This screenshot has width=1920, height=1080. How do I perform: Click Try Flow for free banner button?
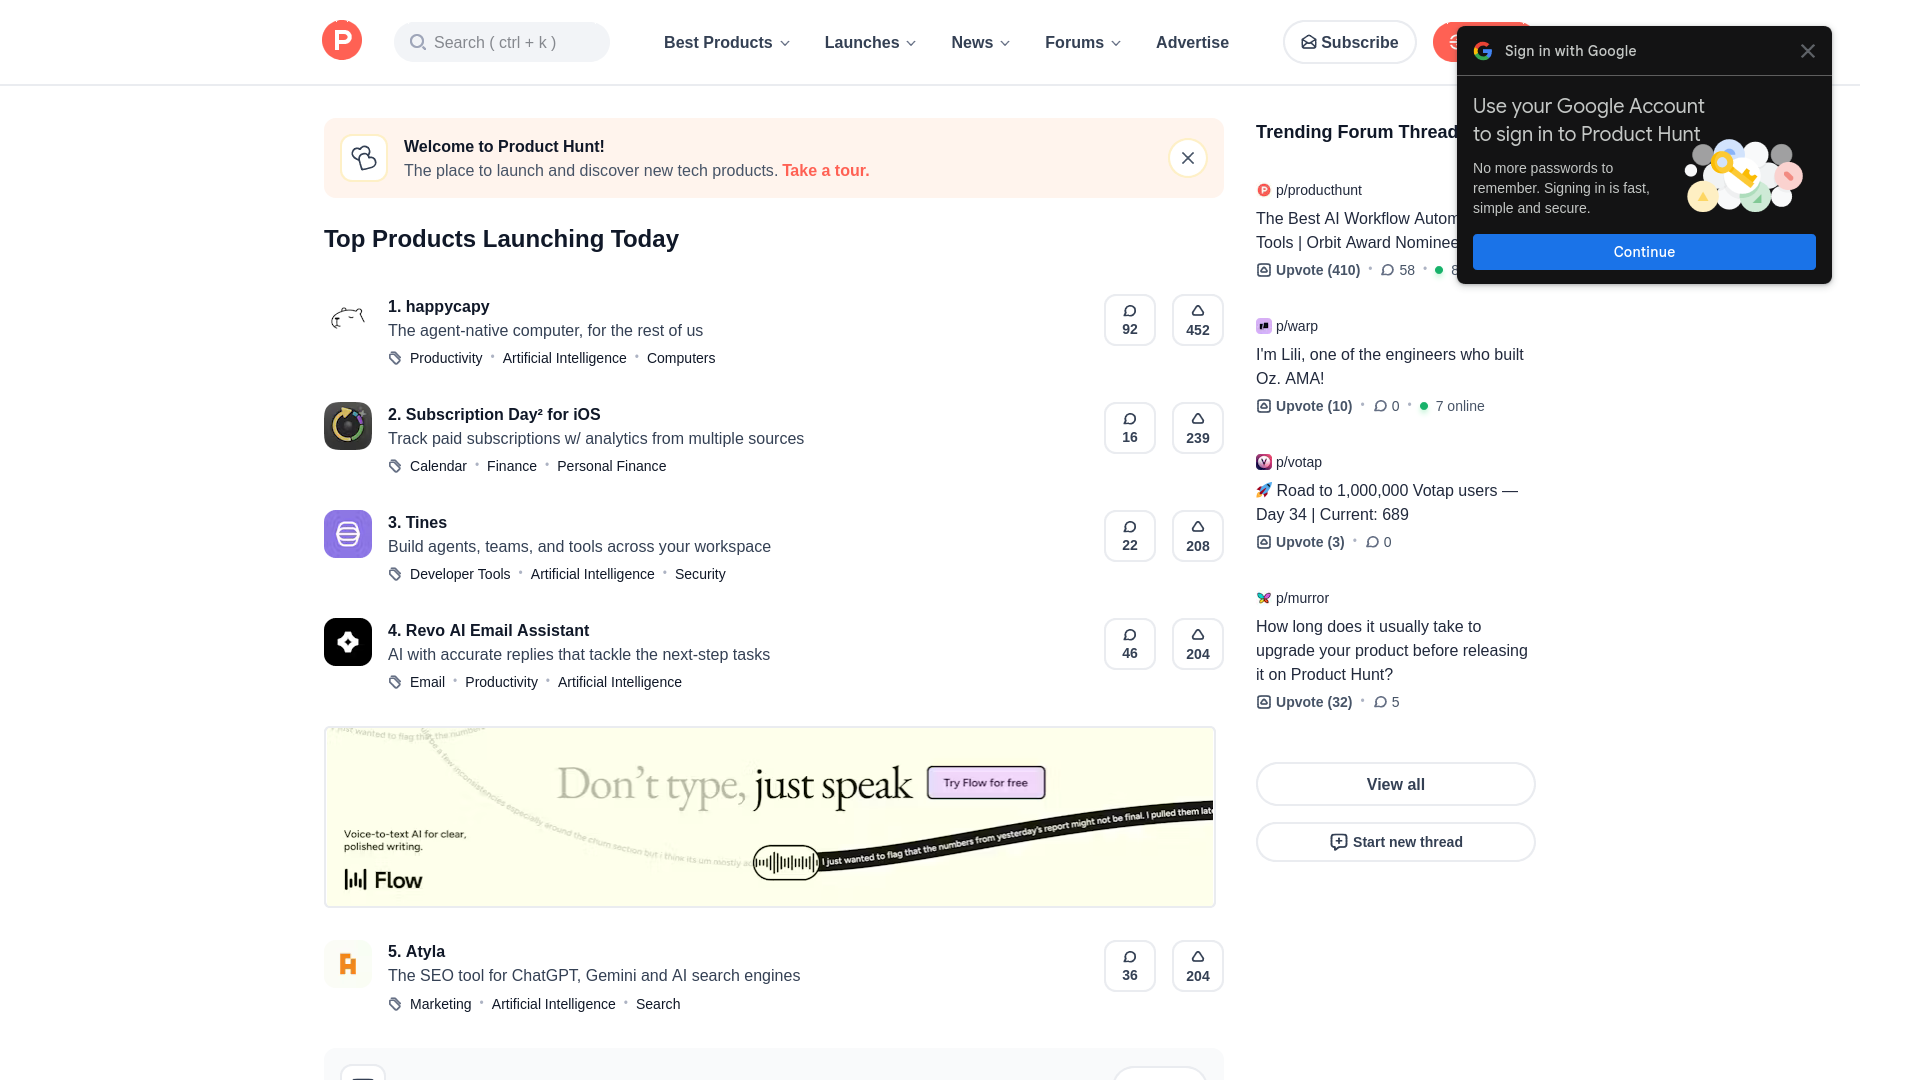985,783
